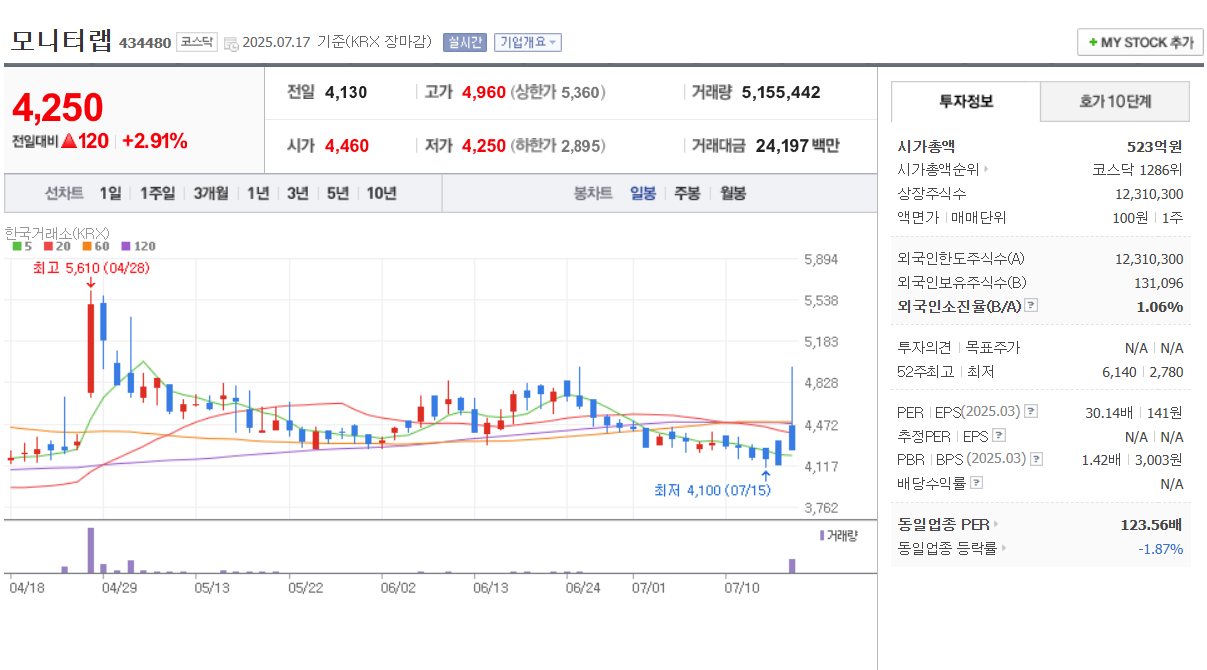Click the current price 4,250

58,107
